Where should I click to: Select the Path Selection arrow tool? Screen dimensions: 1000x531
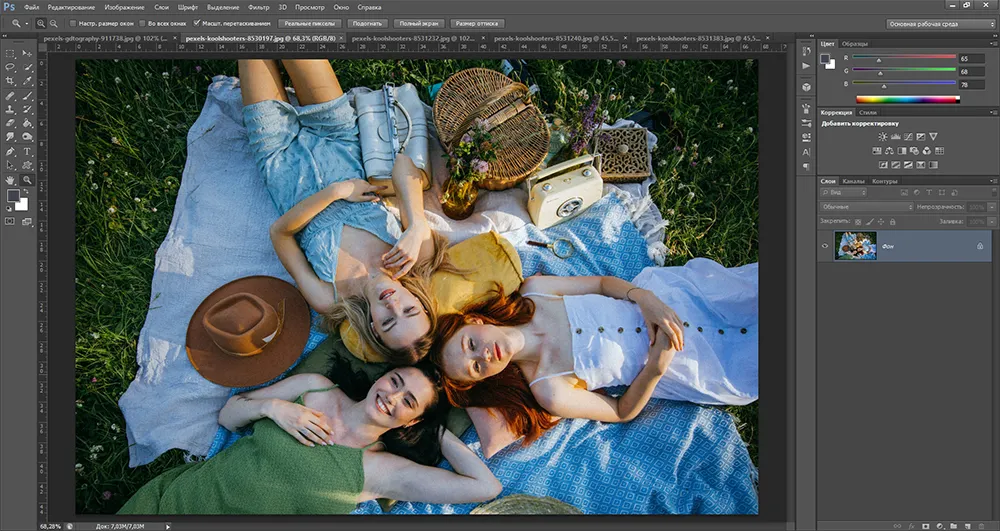10,166
